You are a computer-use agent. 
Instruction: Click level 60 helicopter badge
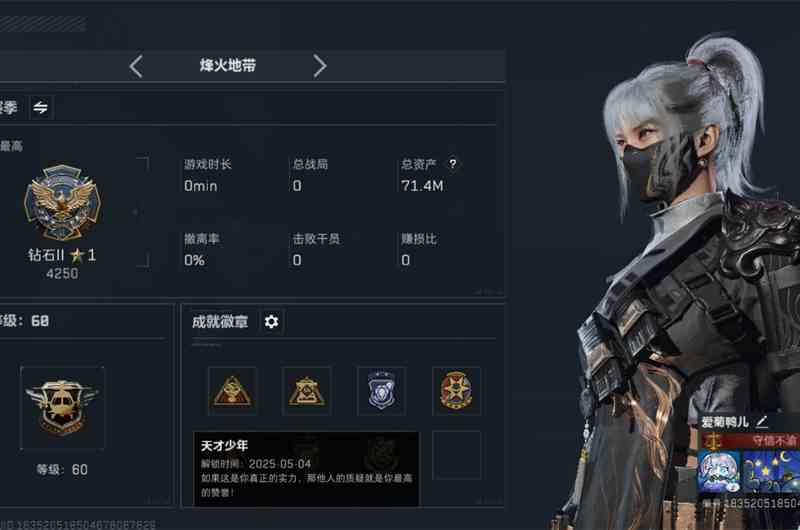pos(62,408)
